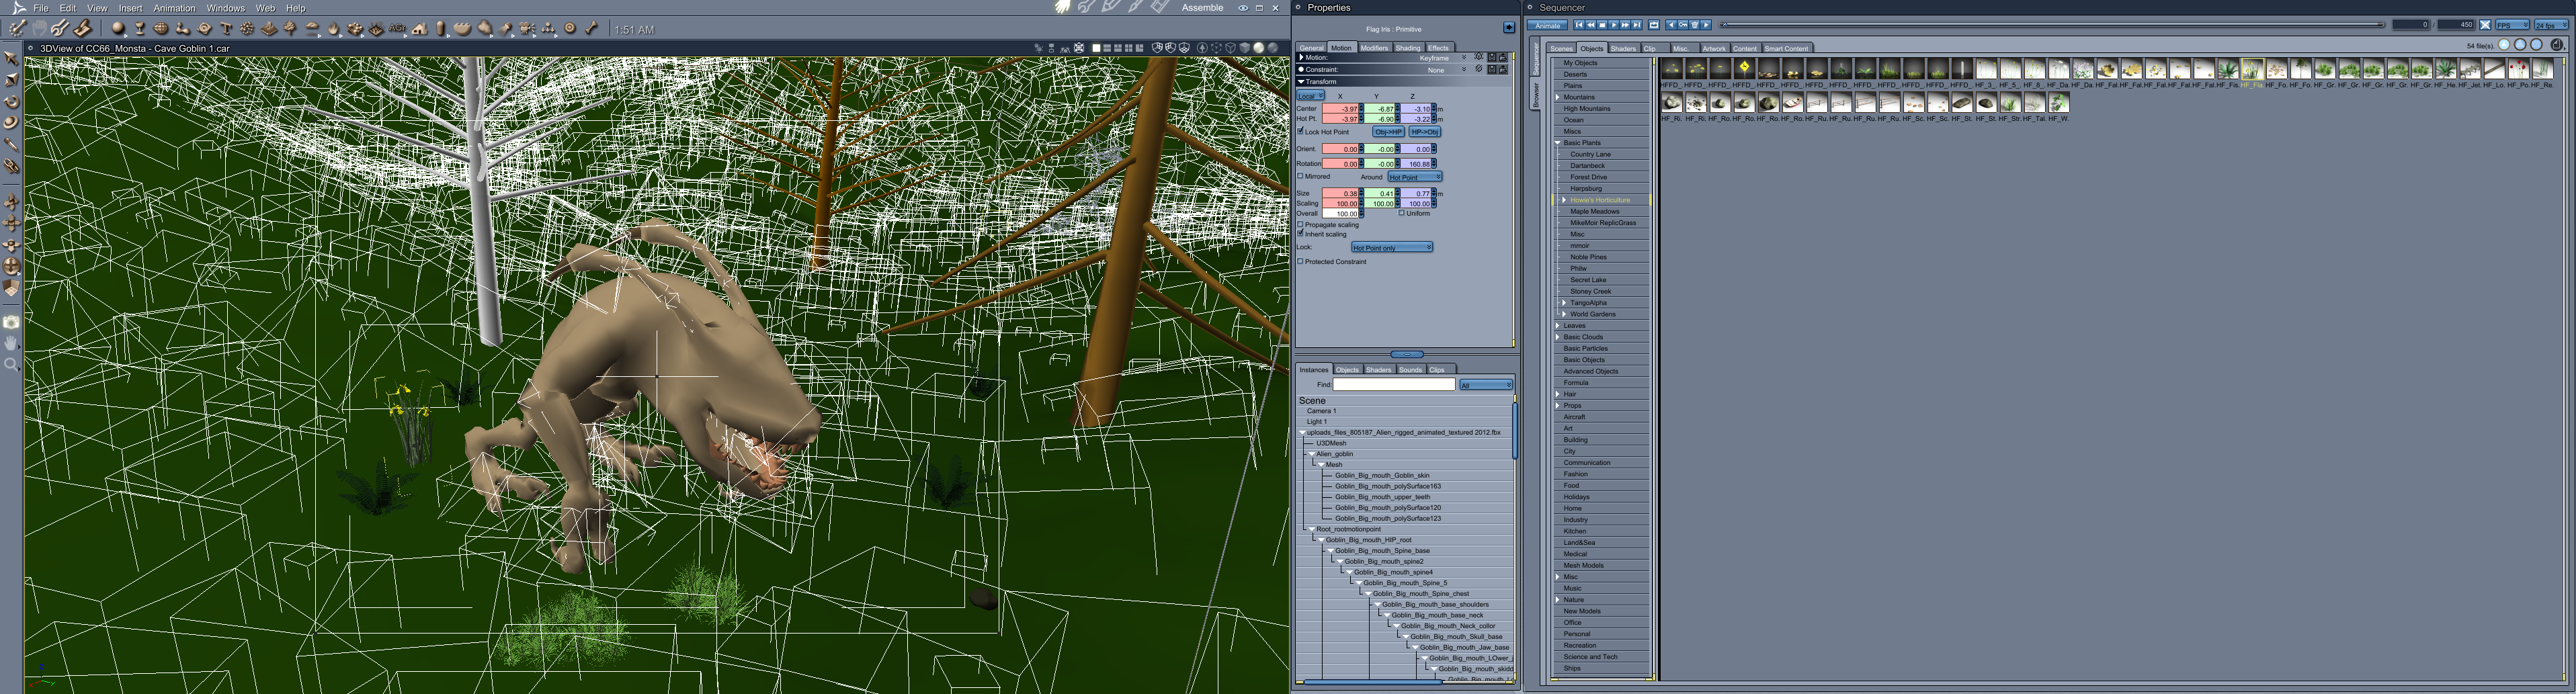Play the animation in Sequencer
This screenshot has width=2576, height=694.
click(1614, 25)
